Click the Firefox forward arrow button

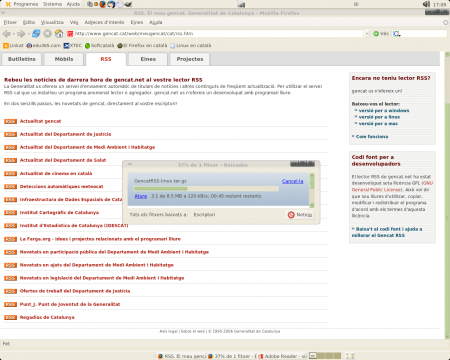21,34
